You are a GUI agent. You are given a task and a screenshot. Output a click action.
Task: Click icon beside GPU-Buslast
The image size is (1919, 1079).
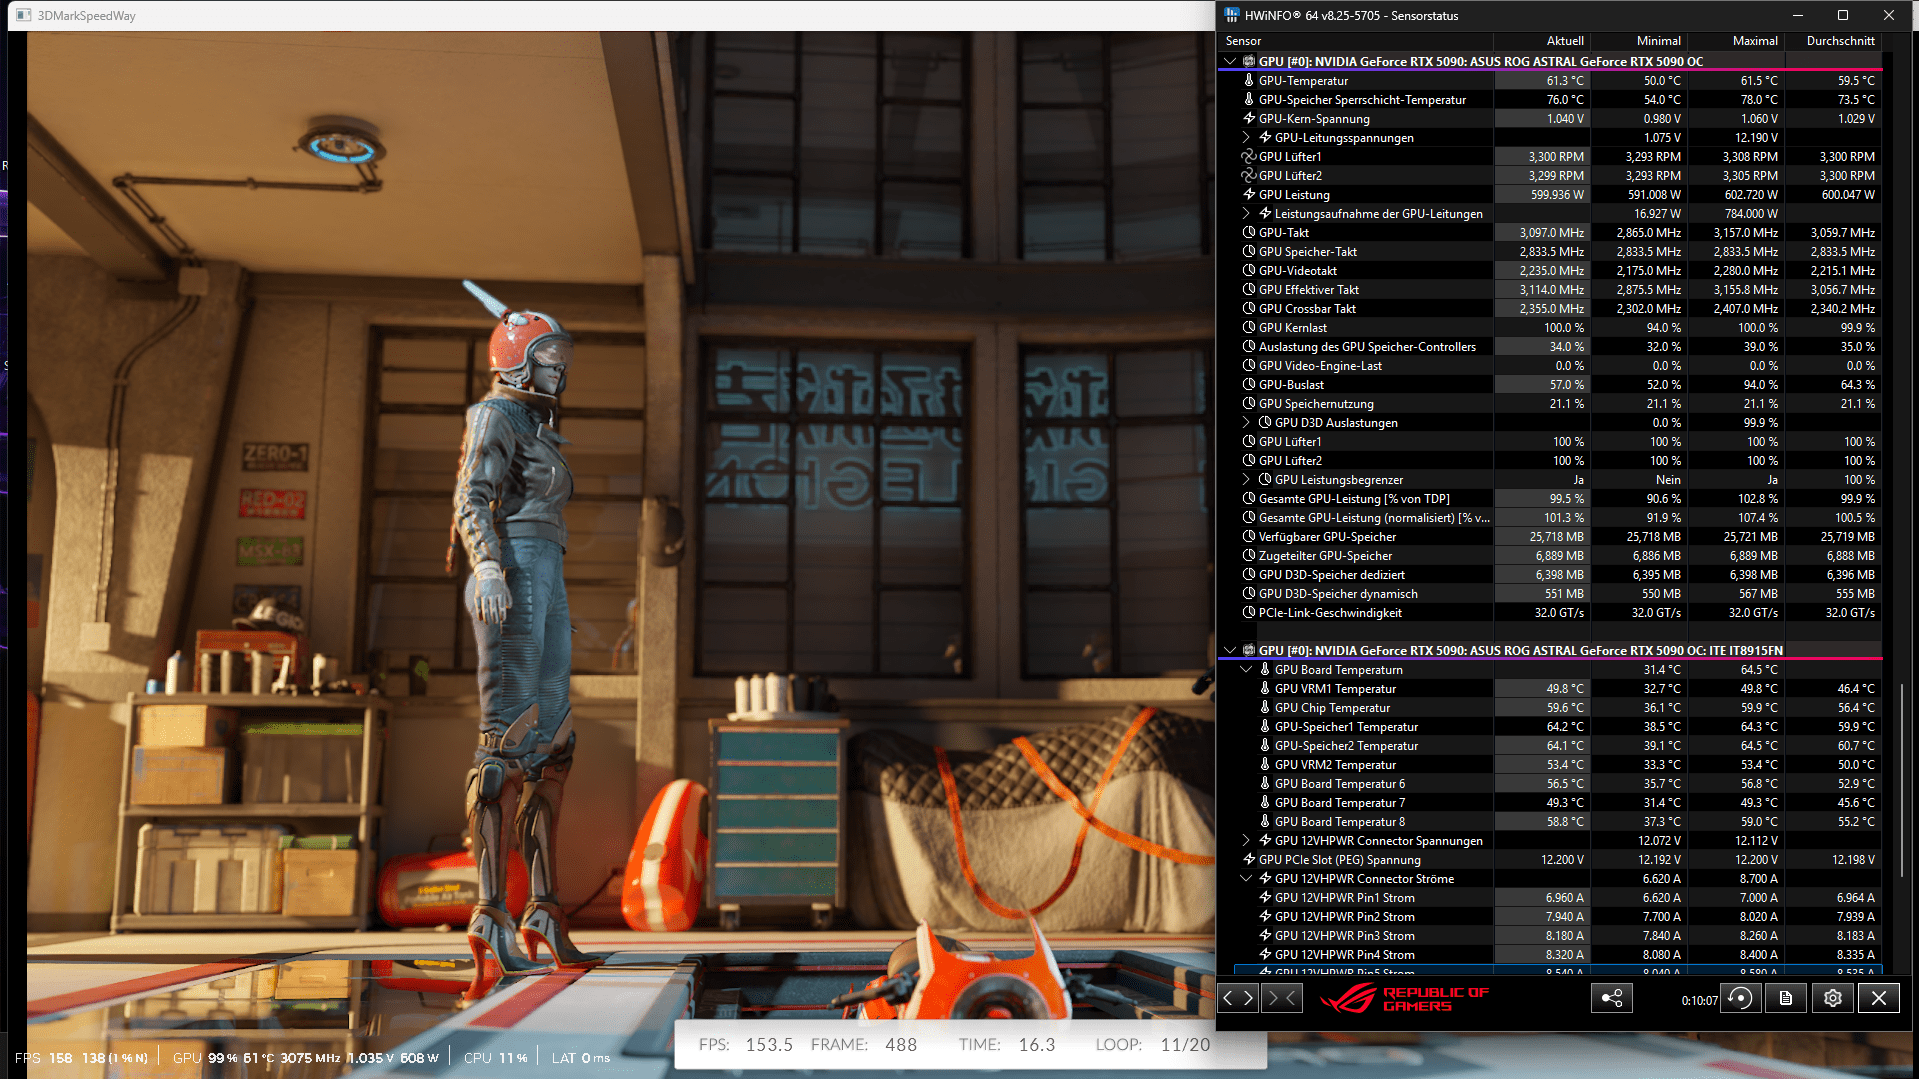click(x=1249, y=384)
